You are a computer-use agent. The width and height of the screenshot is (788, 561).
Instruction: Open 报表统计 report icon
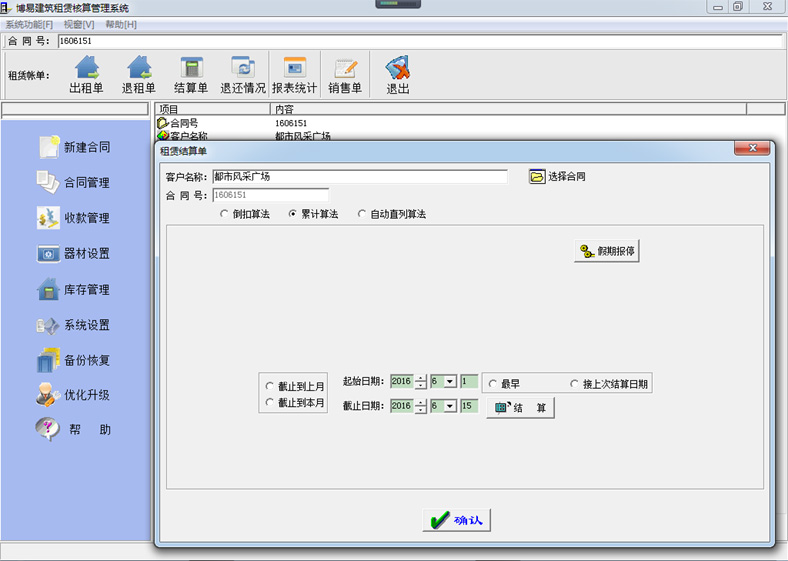tap(294, 68)
